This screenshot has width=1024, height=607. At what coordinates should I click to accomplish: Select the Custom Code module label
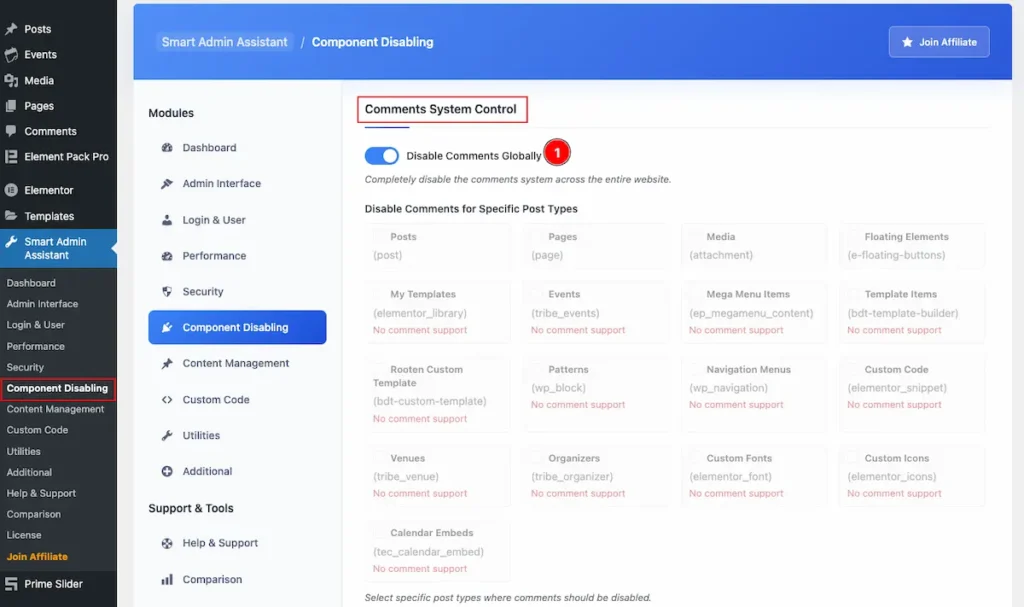[x=216, y=399]
